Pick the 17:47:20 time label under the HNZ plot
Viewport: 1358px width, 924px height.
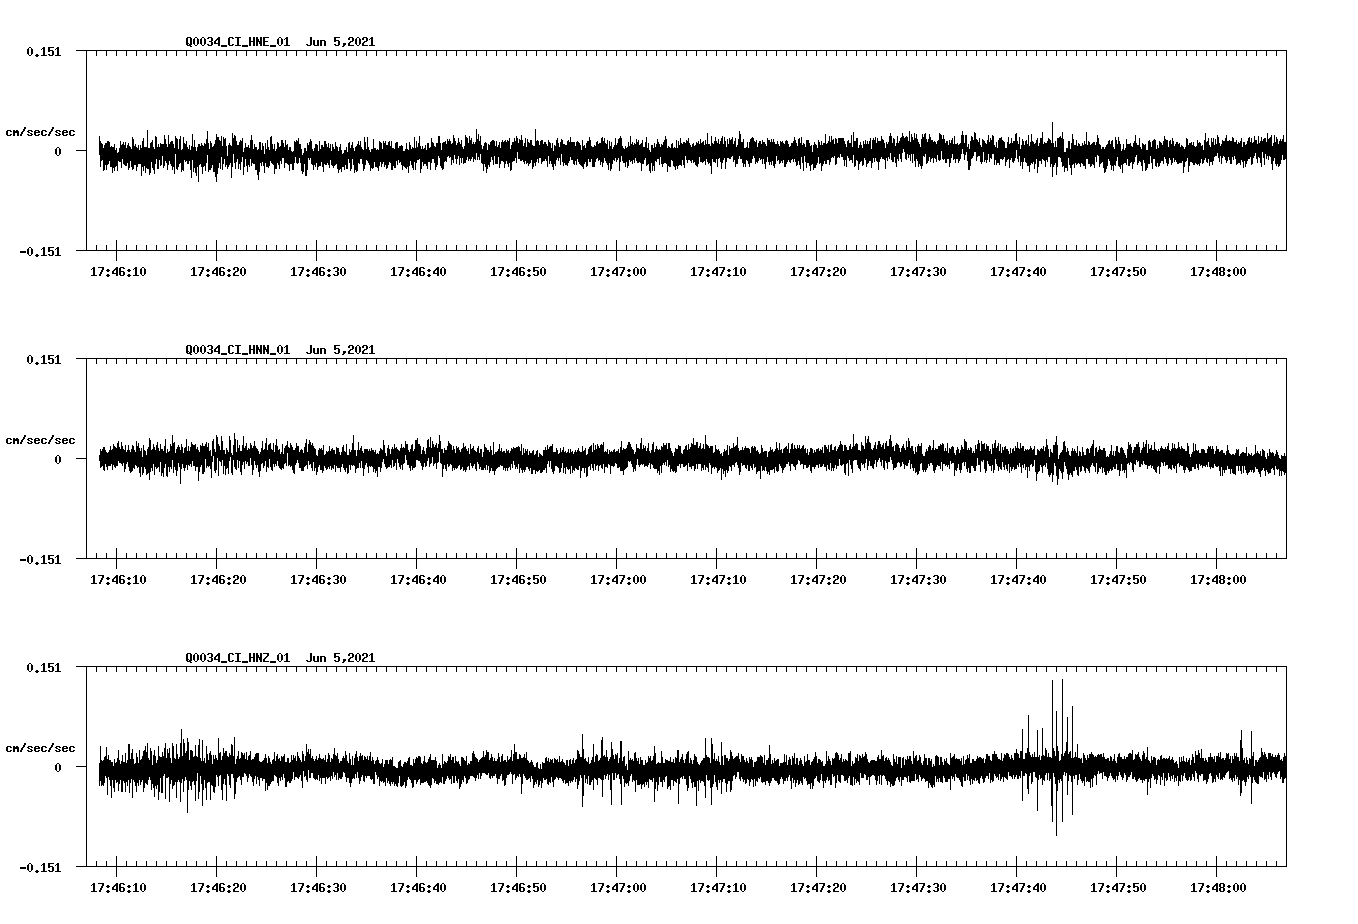point(818,887)
